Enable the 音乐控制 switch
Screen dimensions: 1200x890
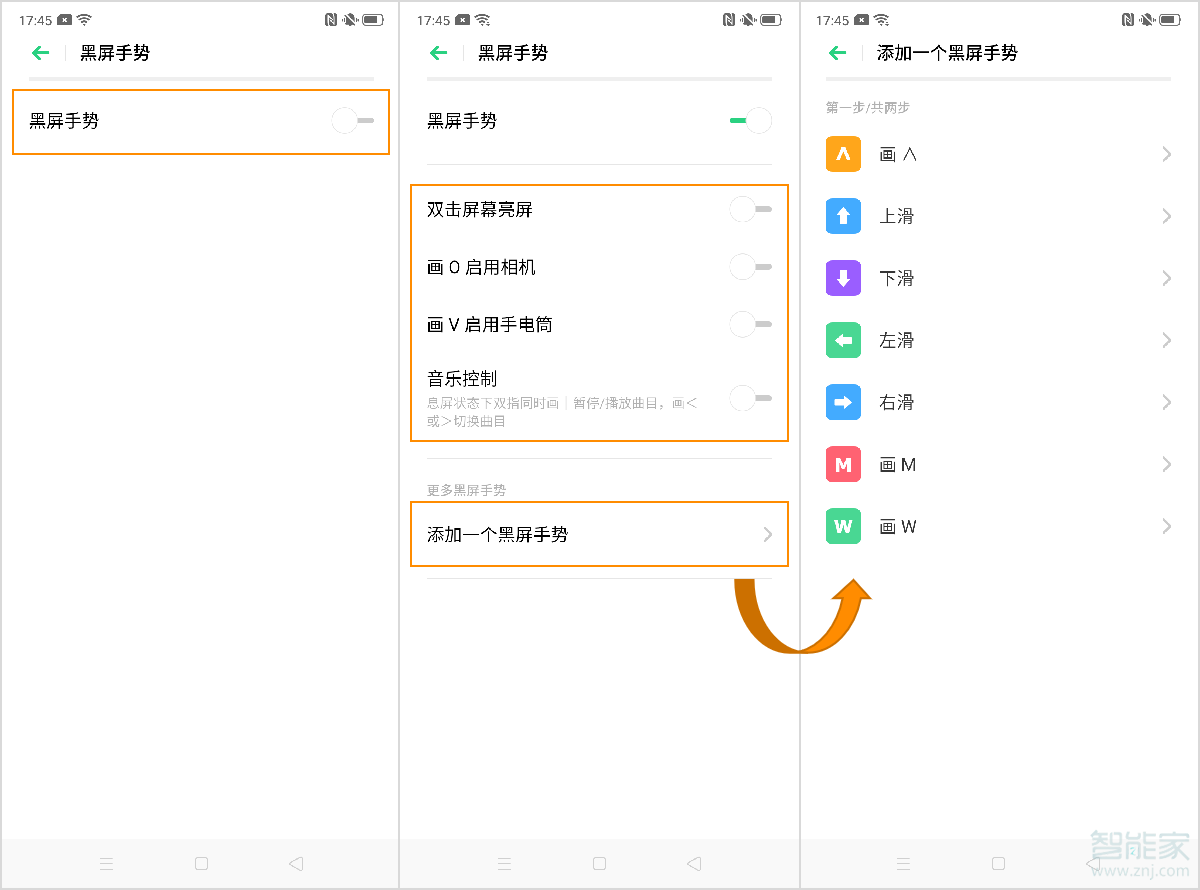coord(750,398)
